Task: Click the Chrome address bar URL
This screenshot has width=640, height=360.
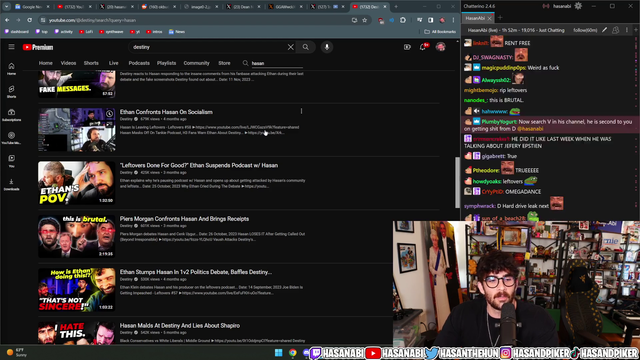Action: (92, 20)
